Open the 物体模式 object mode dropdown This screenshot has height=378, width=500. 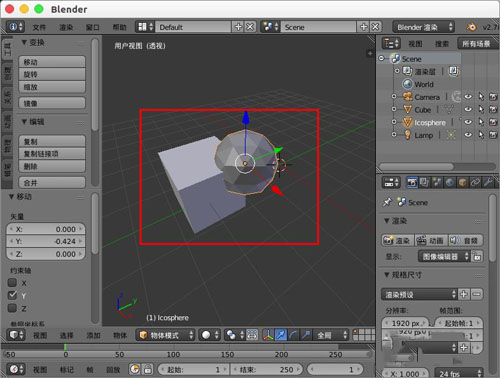tap(165, 335)
